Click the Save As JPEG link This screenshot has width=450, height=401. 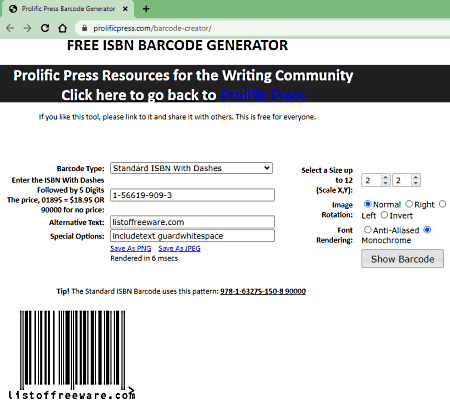179,248
